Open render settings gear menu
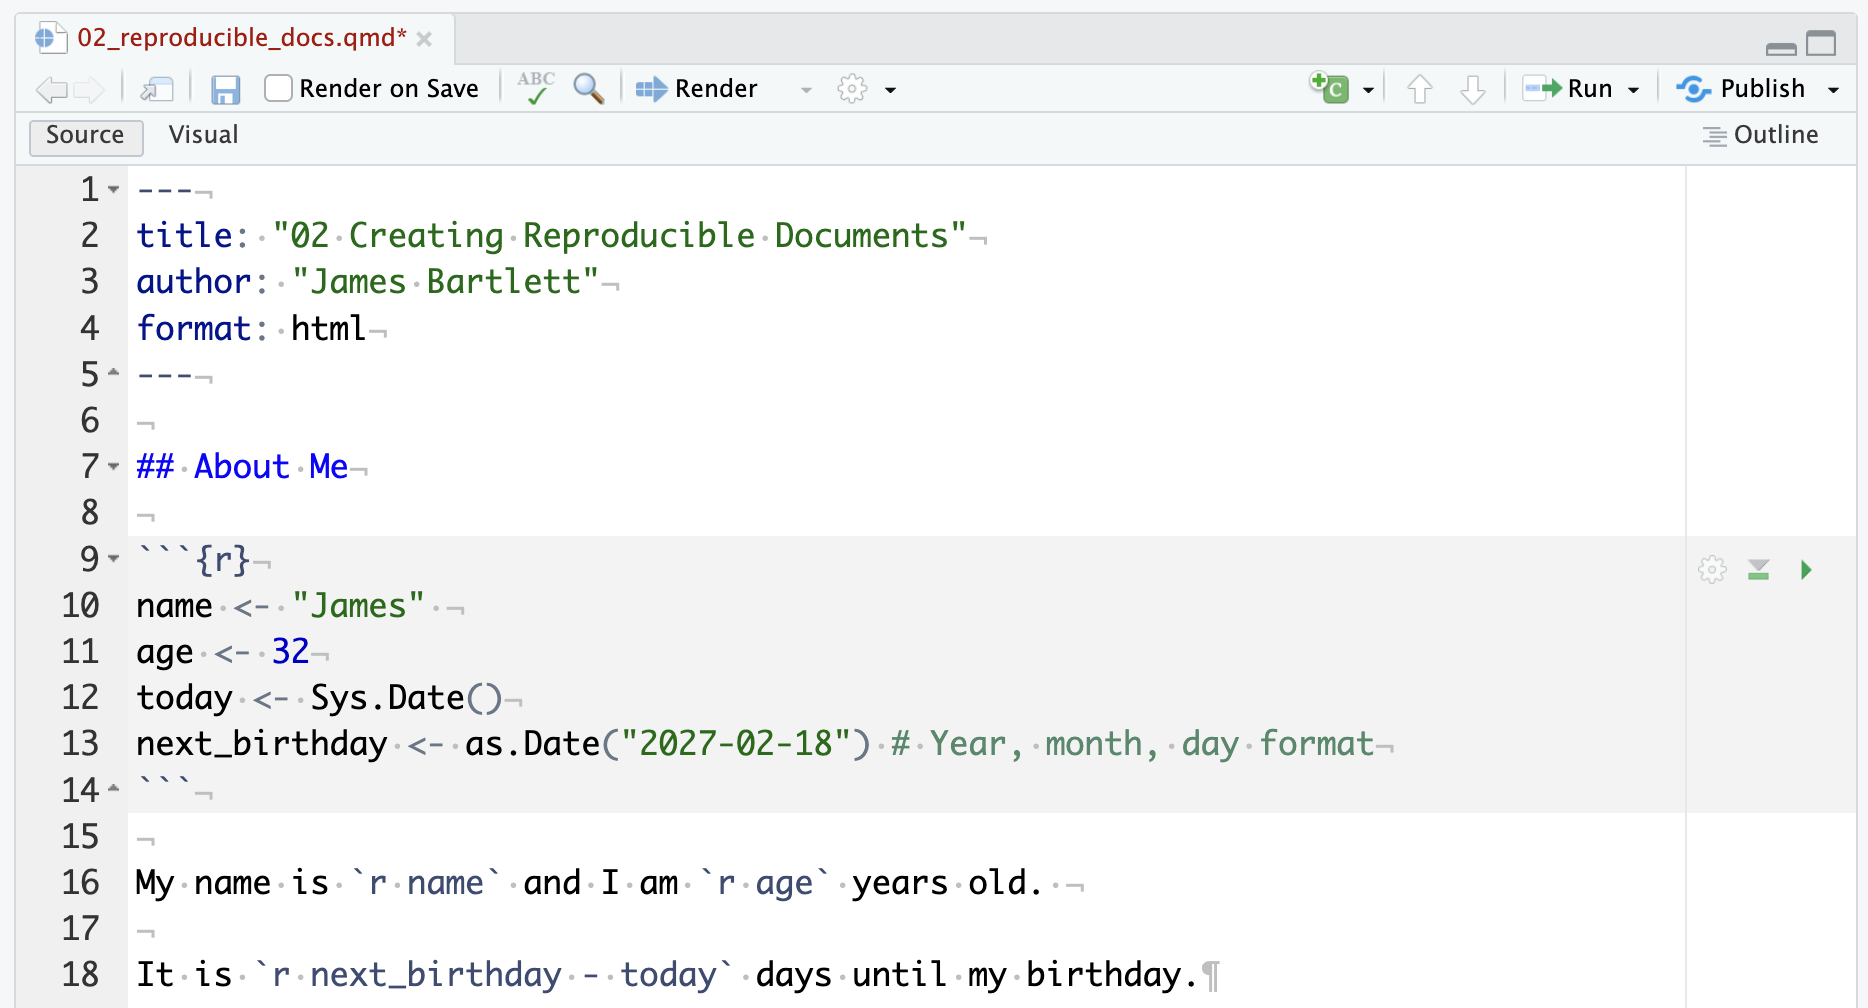Screen dimensions: 1868x1008 tap(852, 89)
